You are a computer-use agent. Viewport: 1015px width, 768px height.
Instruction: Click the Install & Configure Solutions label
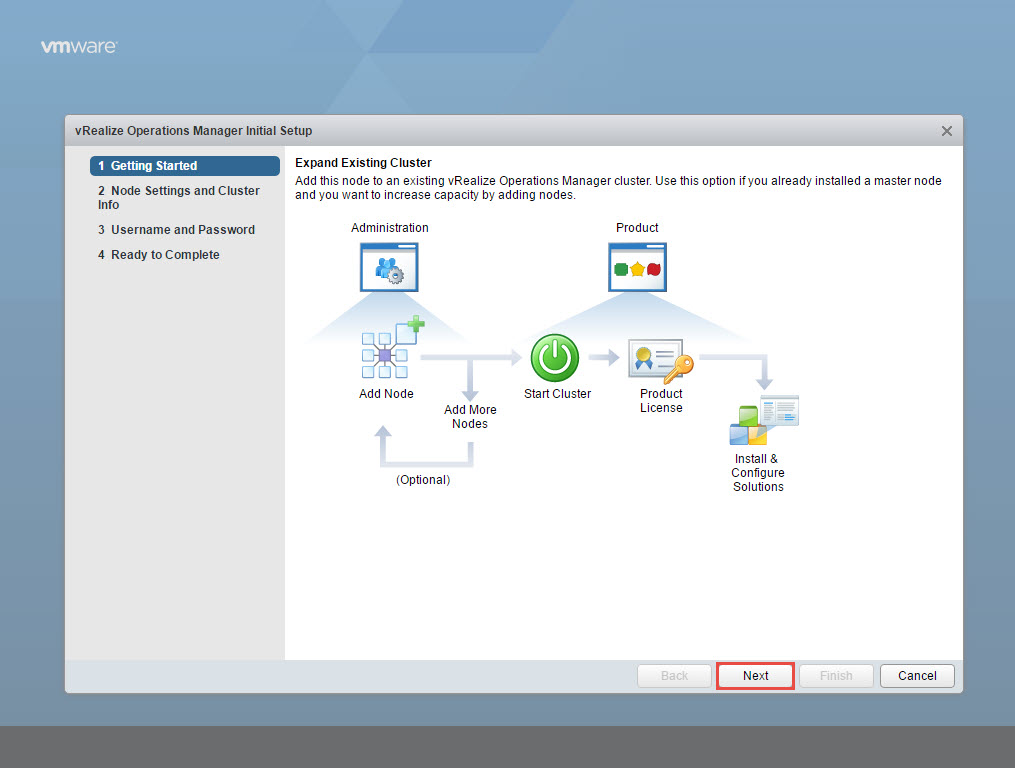pos(758,473)
